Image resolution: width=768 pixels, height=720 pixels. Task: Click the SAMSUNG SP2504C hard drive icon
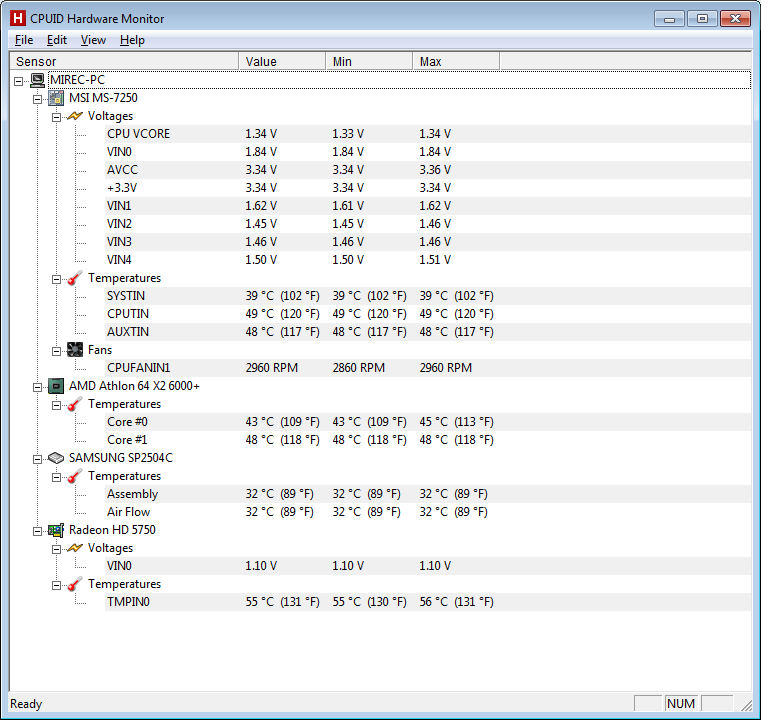point(56,458)
